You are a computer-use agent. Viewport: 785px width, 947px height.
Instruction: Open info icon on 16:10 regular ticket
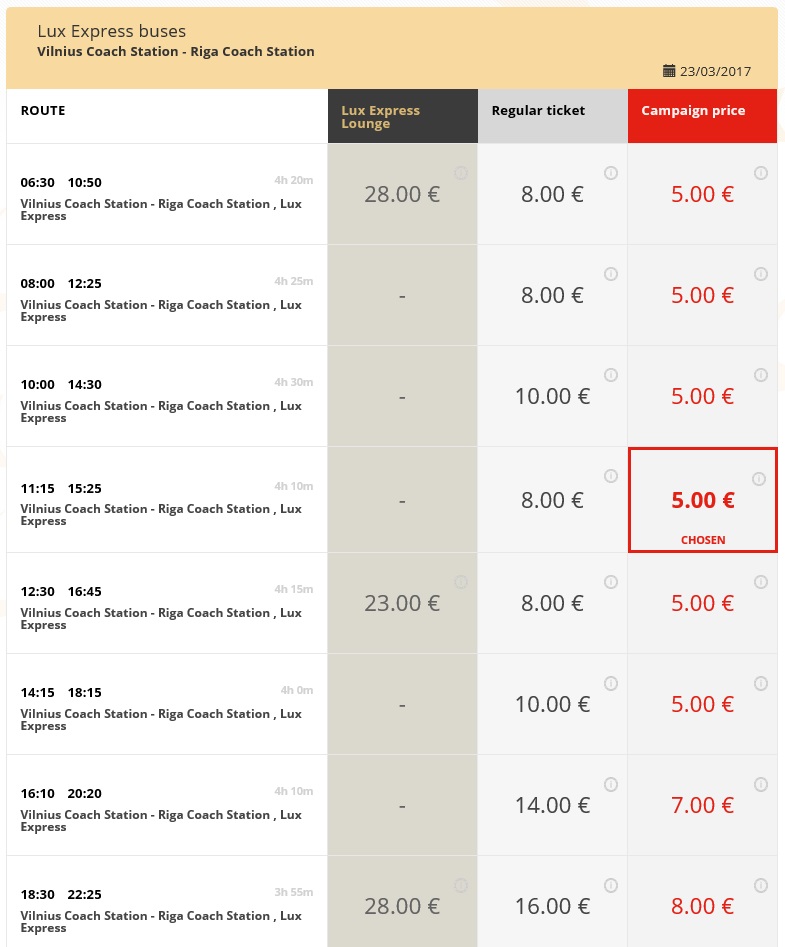611,784
